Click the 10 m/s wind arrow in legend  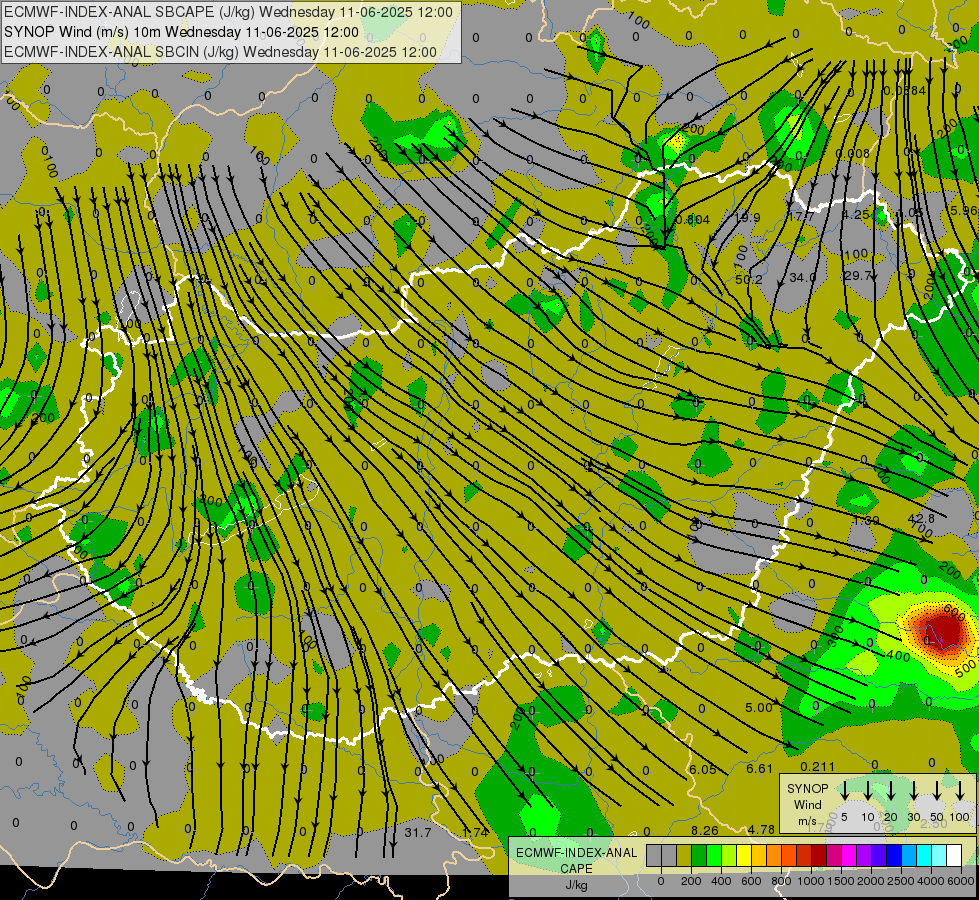867,791
